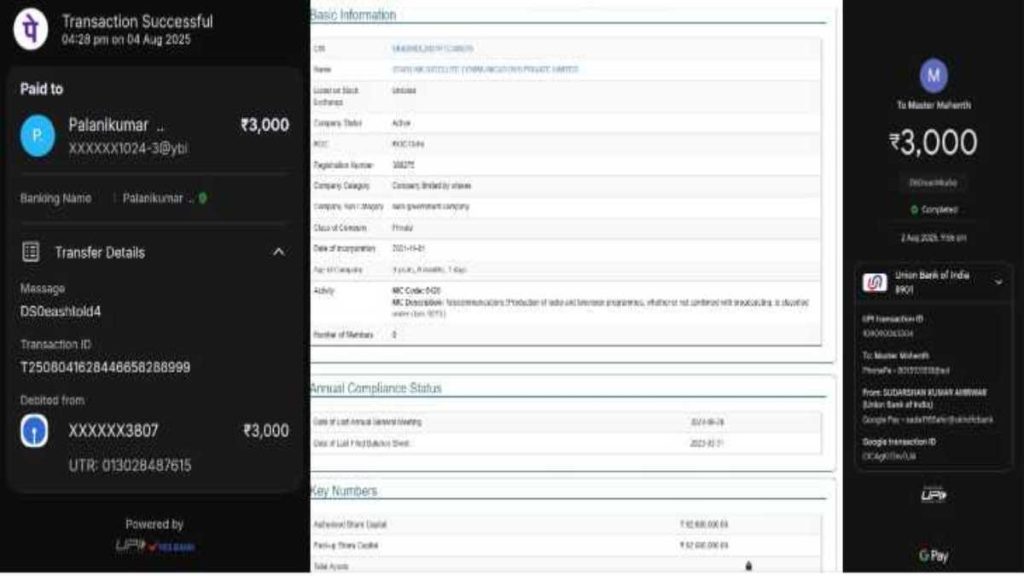1024x576 pixels.
Task: Click the UPI logo under Google Pay receipt
Action: (x=933, y=495)
